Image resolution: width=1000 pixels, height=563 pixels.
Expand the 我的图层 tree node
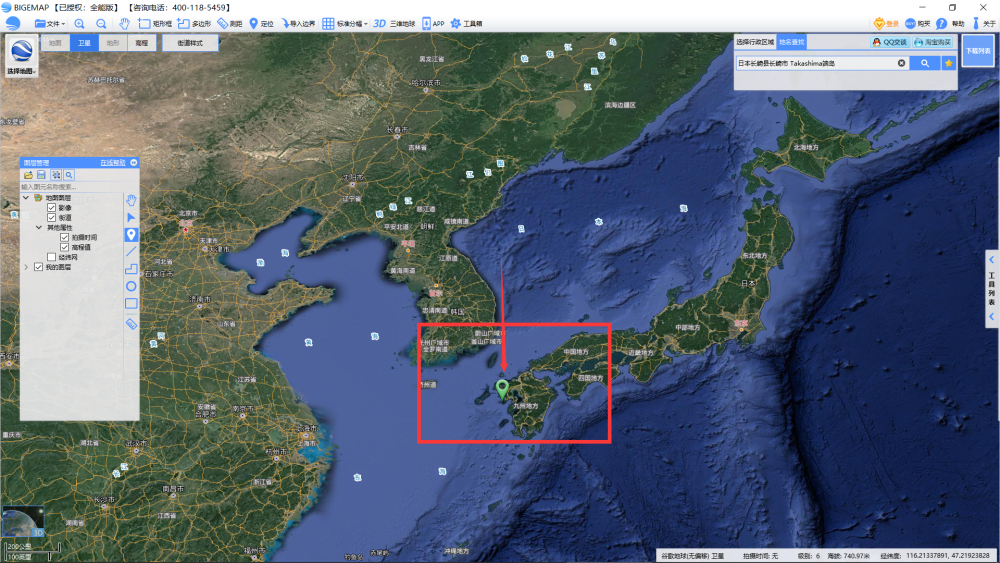26,267
